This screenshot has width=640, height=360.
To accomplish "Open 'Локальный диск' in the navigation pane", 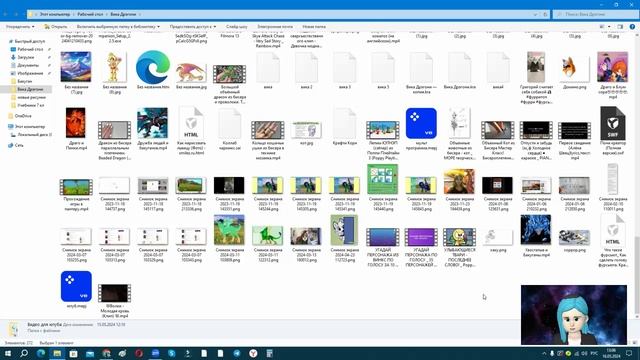I will click(33, 135).
